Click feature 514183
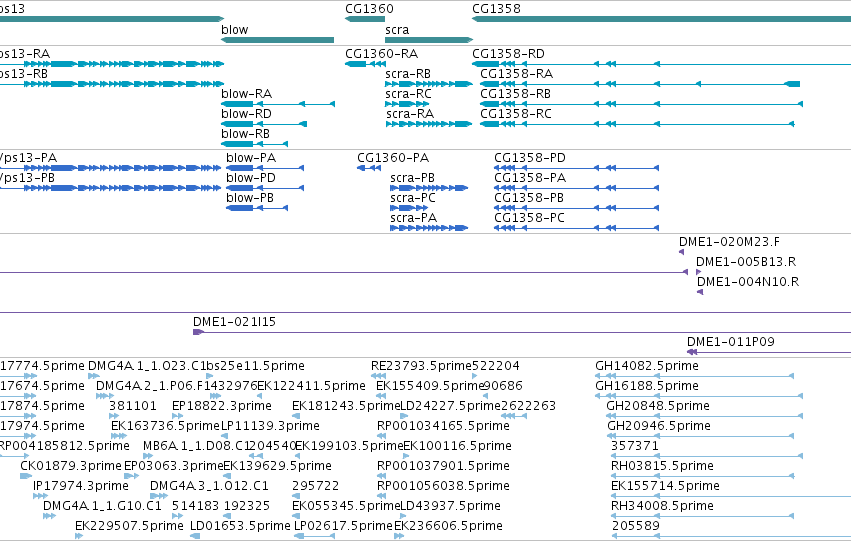The height and width of the screenshot is (541, 851). pyautogui.click(x=175, y=517)
